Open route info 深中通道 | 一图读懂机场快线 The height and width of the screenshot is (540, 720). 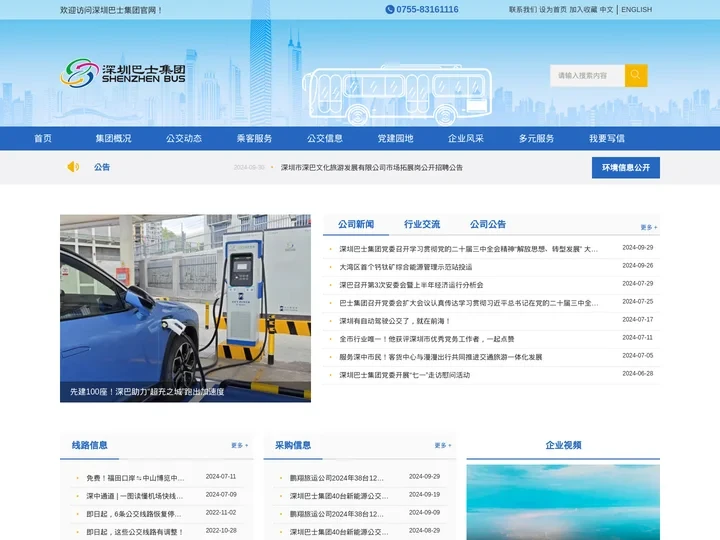135,496
